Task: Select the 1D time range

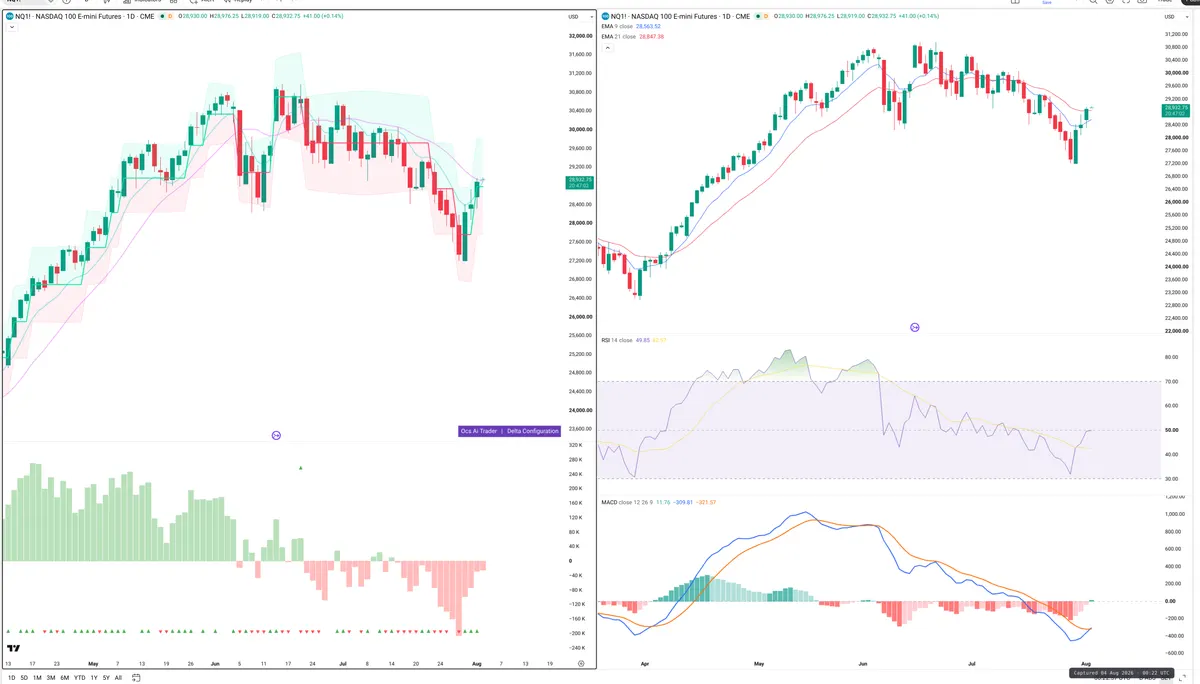Action: point(11,678)
